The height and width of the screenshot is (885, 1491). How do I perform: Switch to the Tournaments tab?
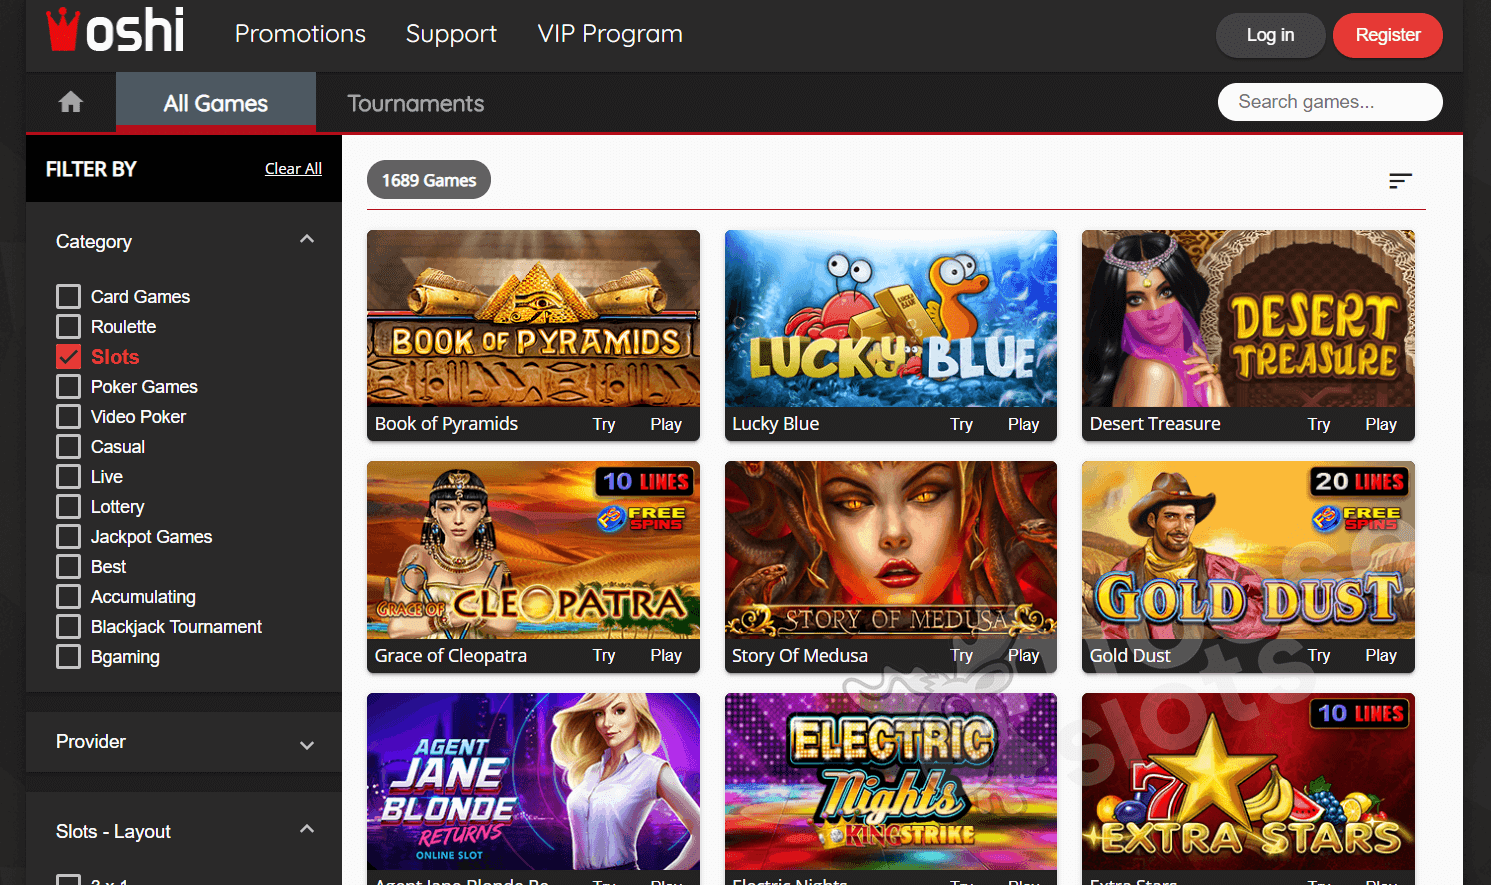tap(415, 103)
